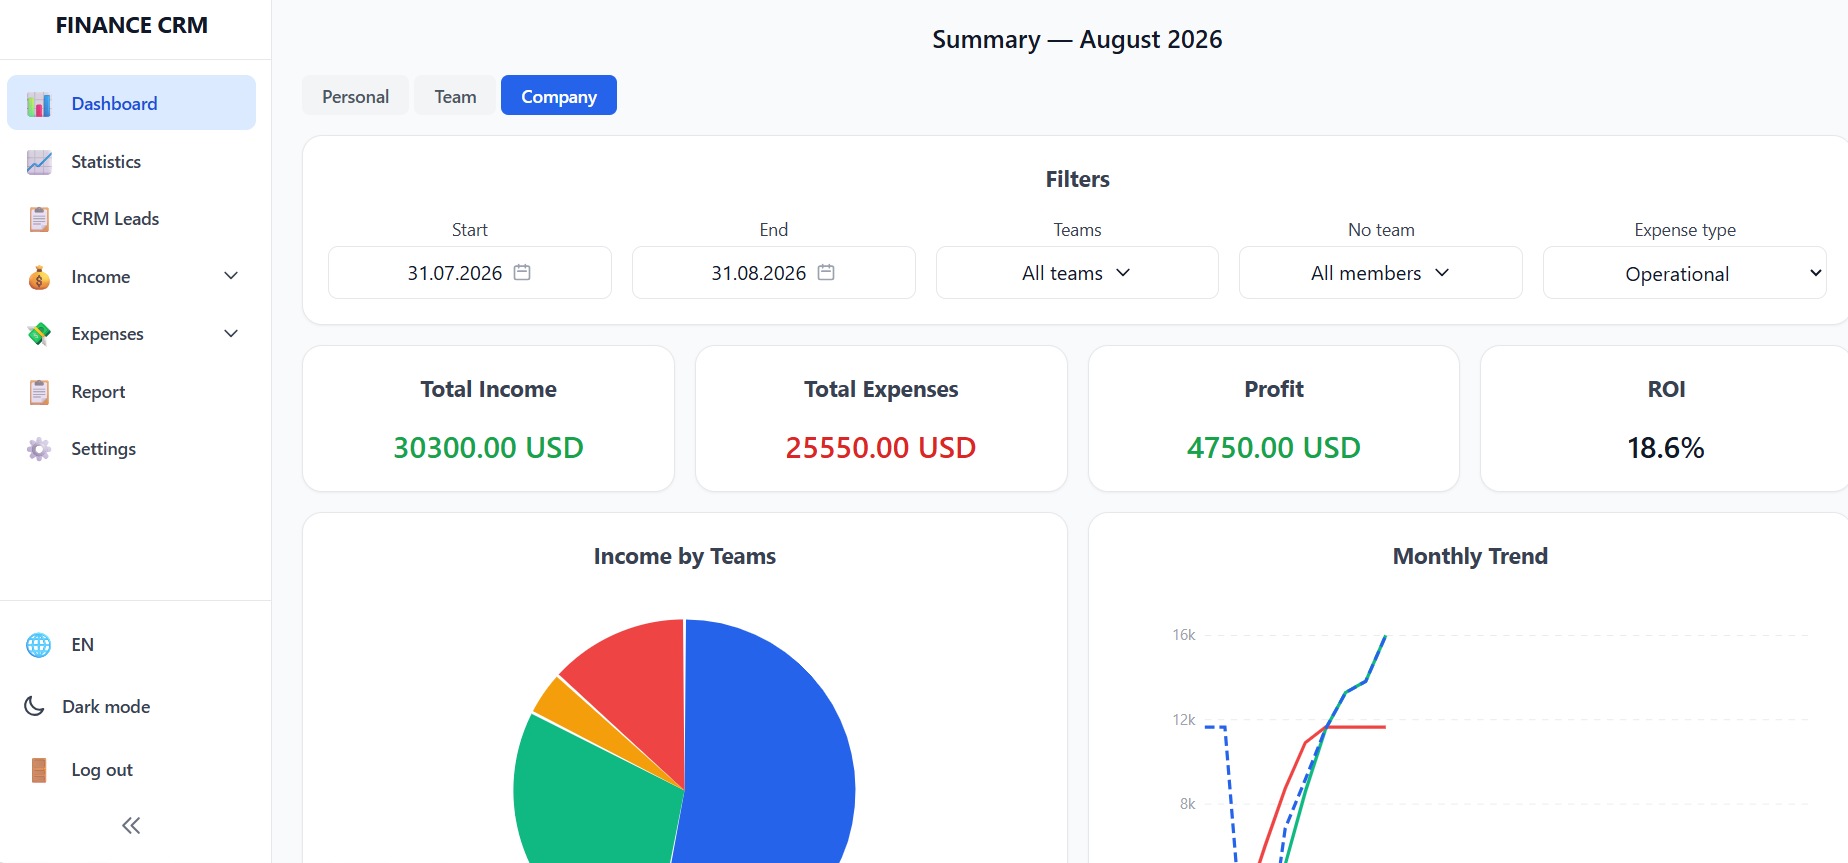Click the Start date field 31.07.2026
The width and height of the screenshot is (1848, 863).
point(470,272)
